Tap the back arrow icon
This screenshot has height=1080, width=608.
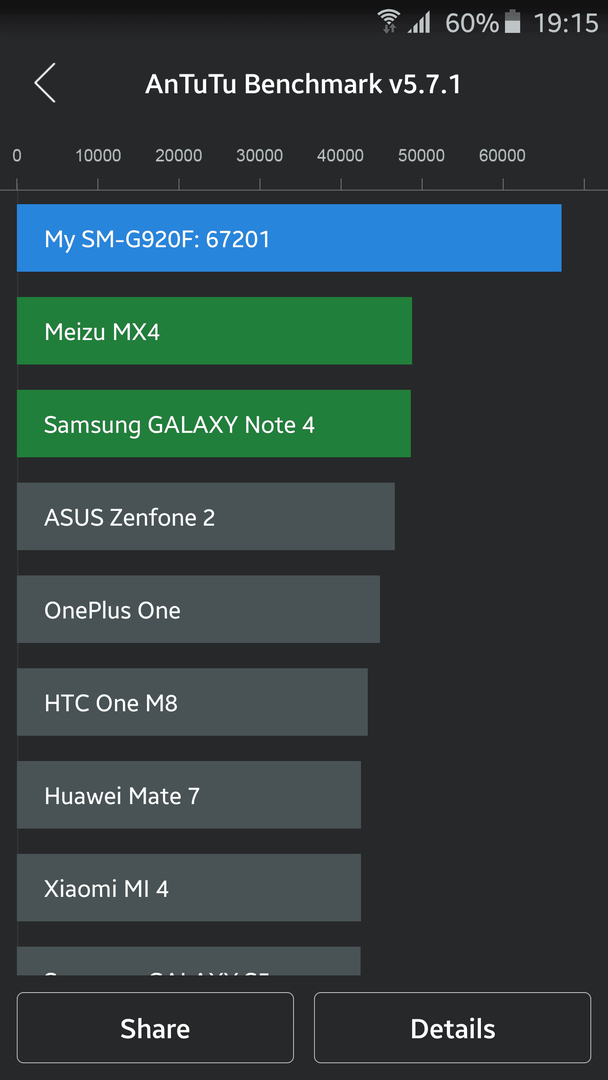[45, 83]
